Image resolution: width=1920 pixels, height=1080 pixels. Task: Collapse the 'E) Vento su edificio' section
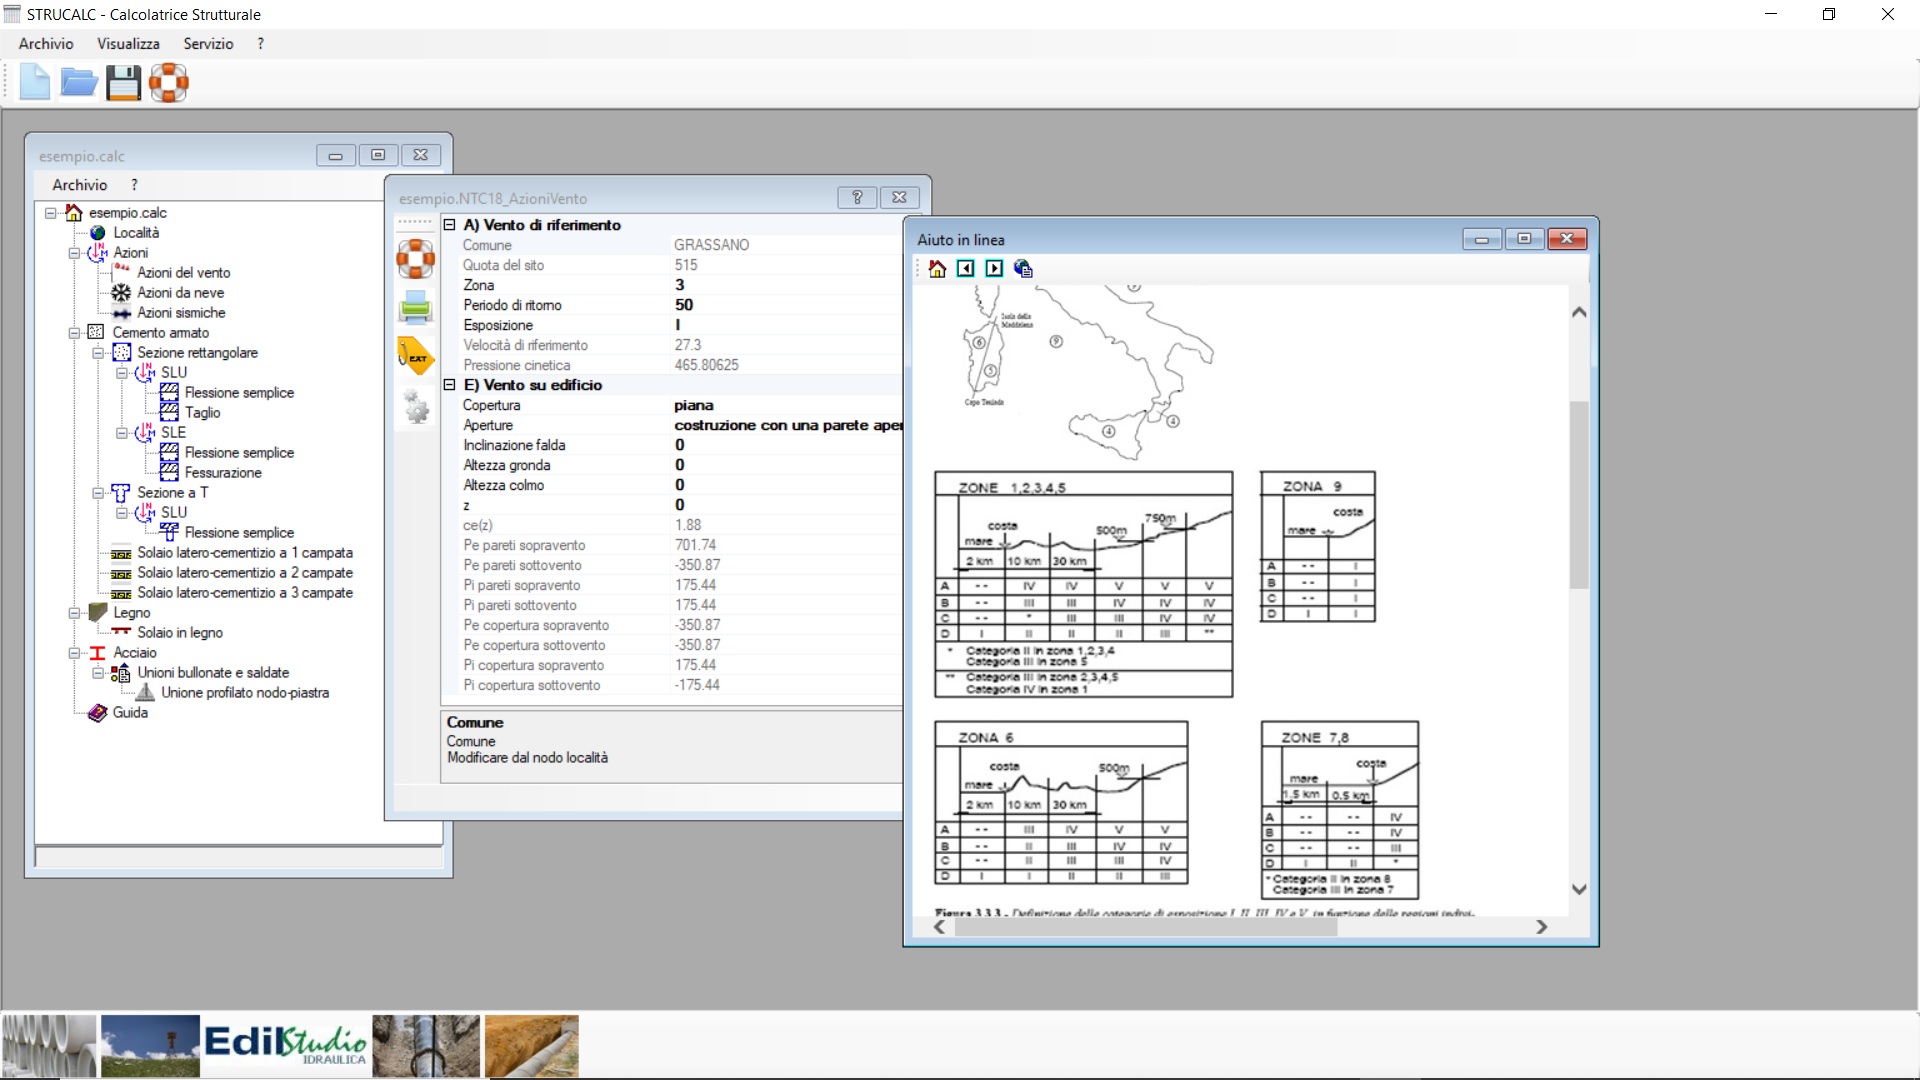[x=450, y=385]
